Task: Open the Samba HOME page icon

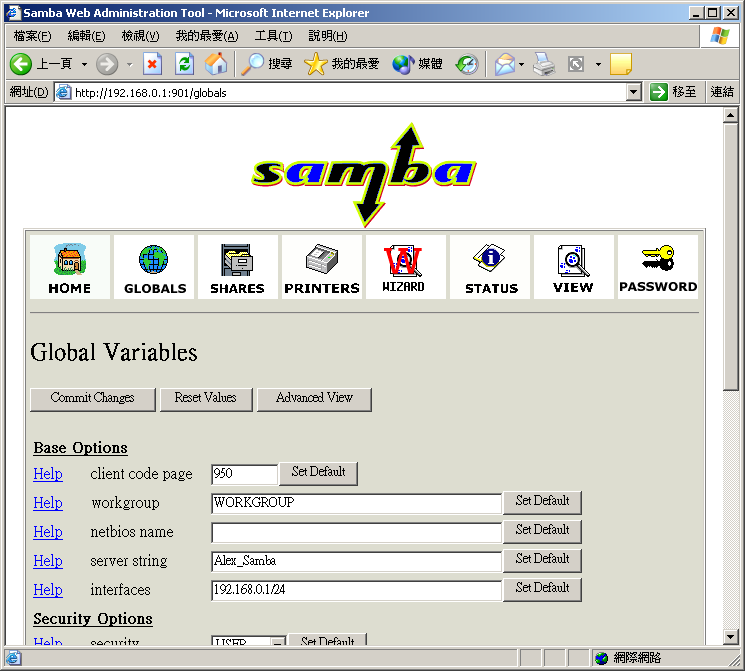Action: tap(70, 267)
